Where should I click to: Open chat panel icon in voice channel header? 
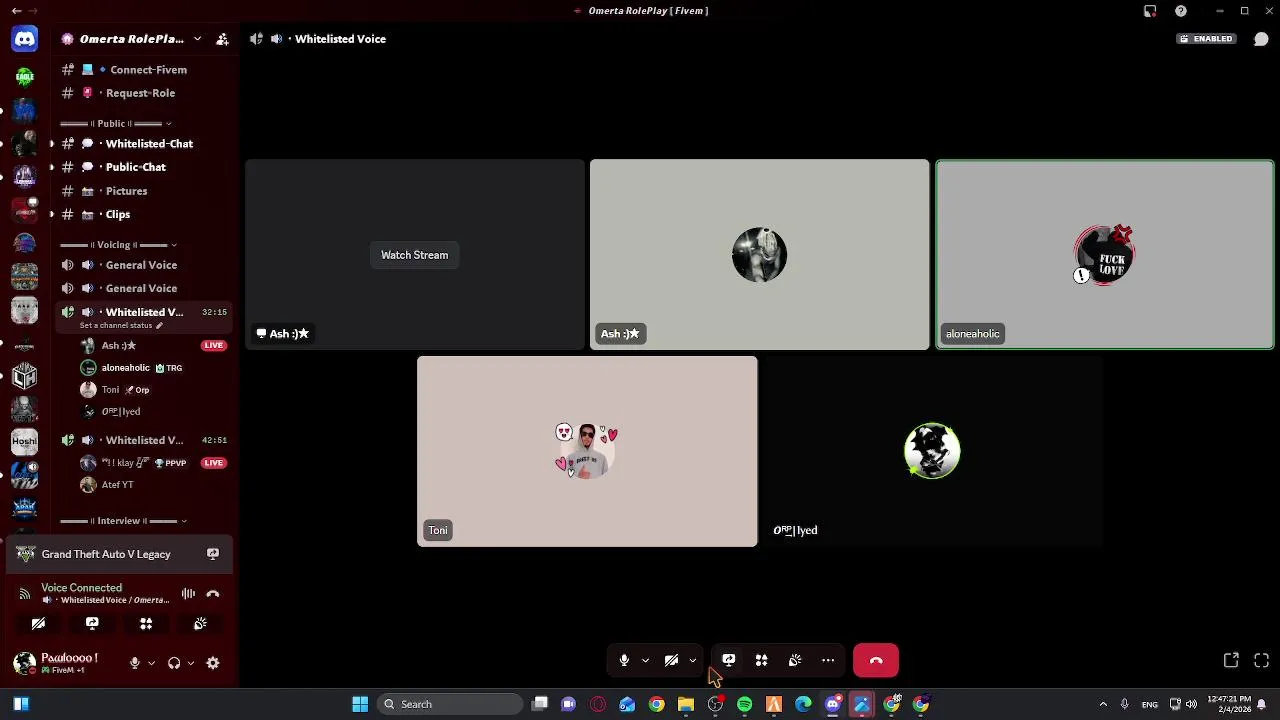[x=1261, y=39]
